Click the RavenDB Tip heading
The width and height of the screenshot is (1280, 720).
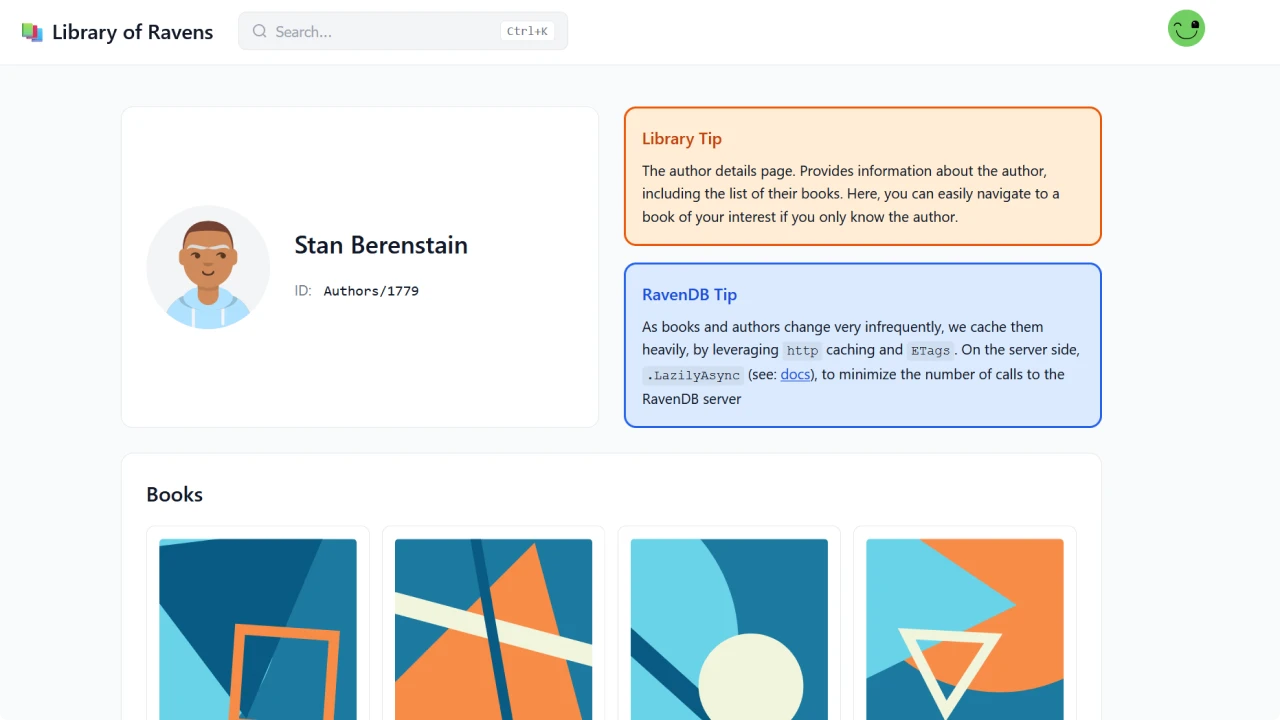[x=689, y=295]
